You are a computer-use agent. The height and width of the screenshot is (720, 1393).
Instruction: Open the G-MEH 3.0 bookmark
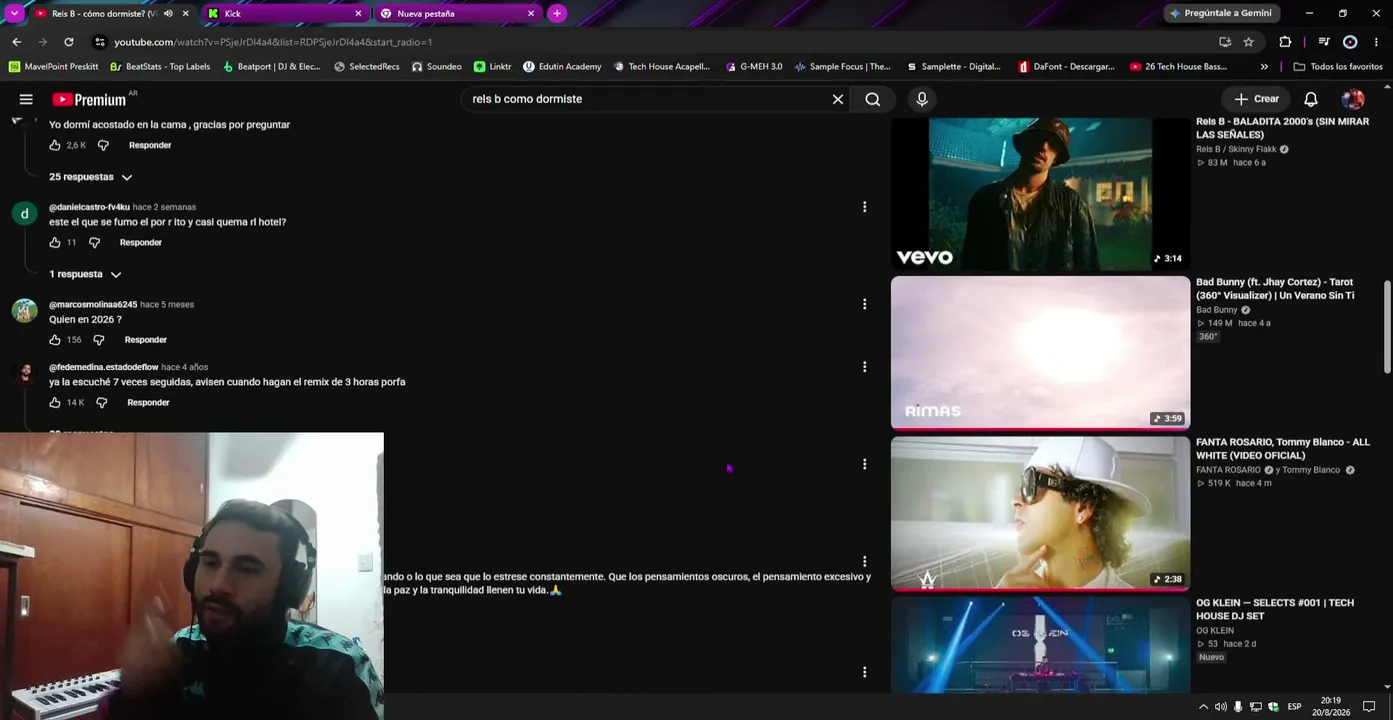click(754, 67)
